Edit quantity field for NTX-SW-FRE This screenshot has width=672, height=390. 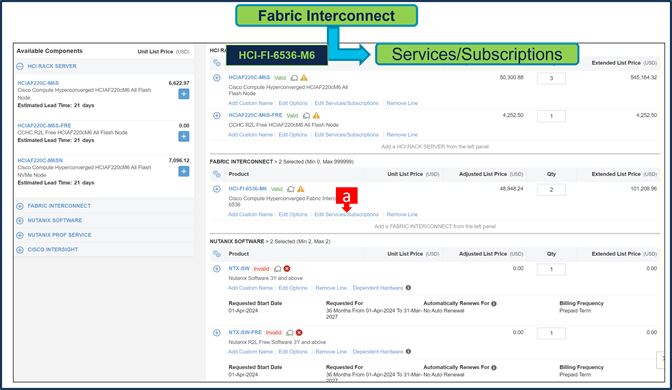click(x=551, y=333)
